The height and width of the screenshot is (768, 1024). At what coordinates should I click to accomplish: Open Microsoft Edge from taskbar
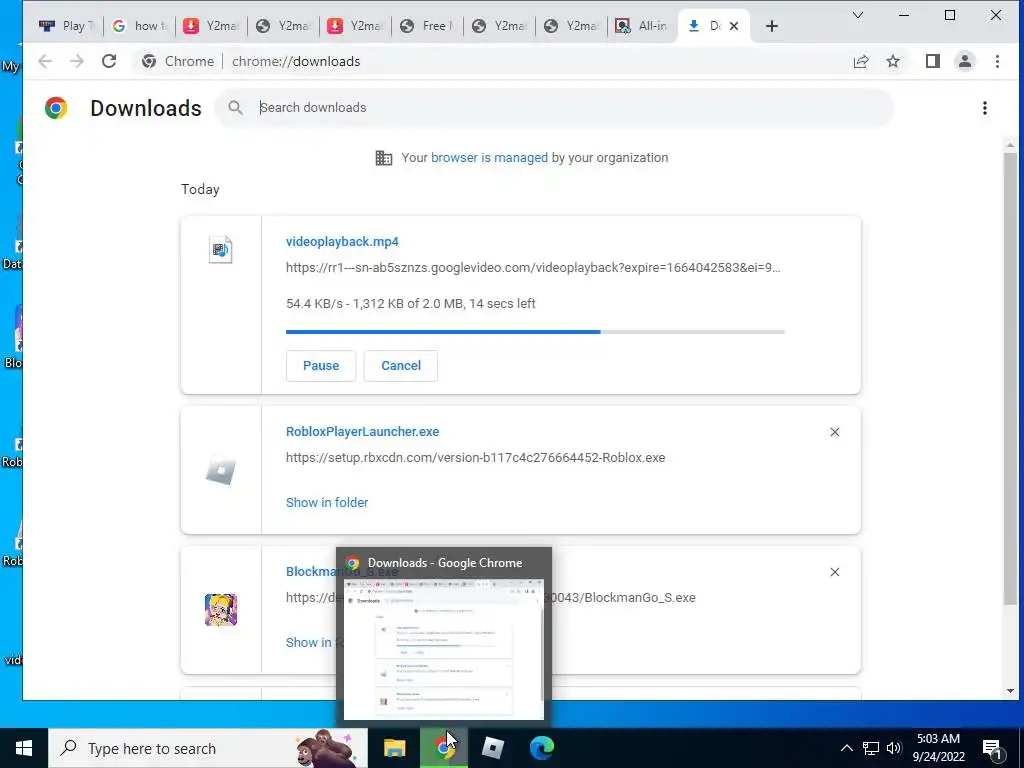(542, 748)
